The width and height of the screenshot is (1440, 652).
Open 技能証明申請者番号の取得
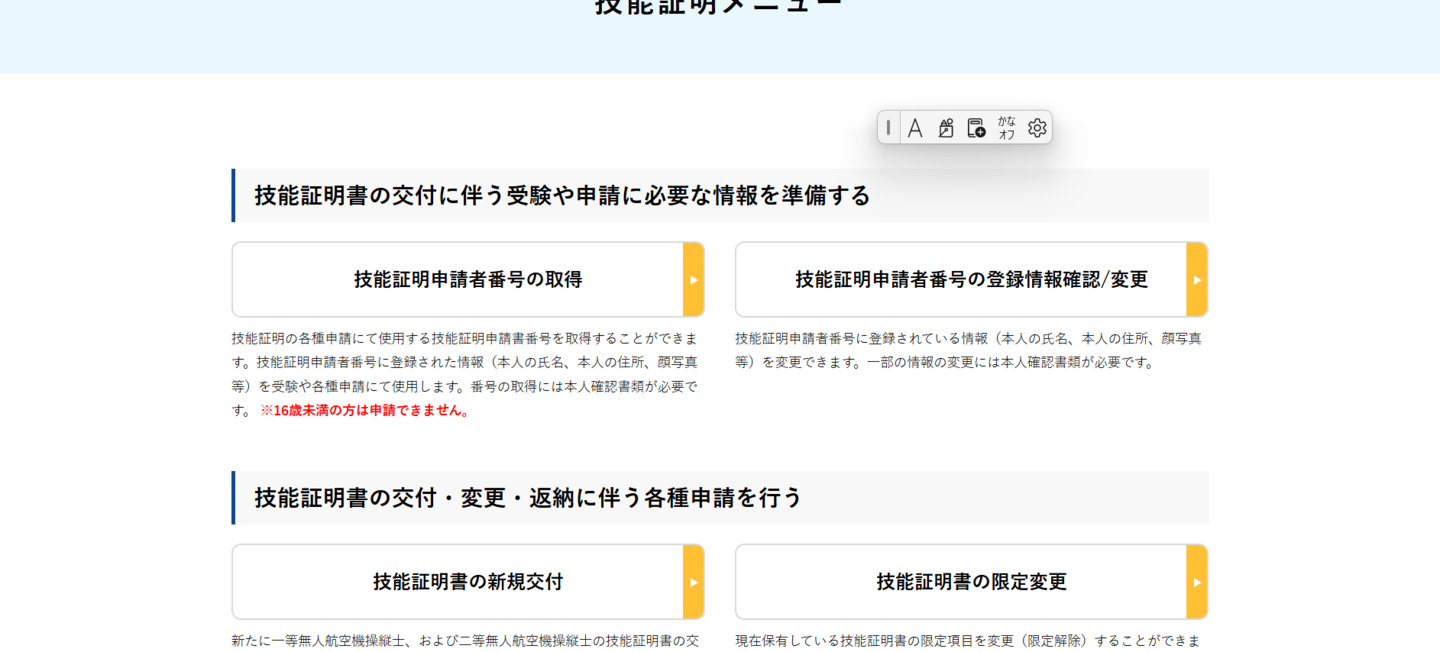(x=467, y=280)
